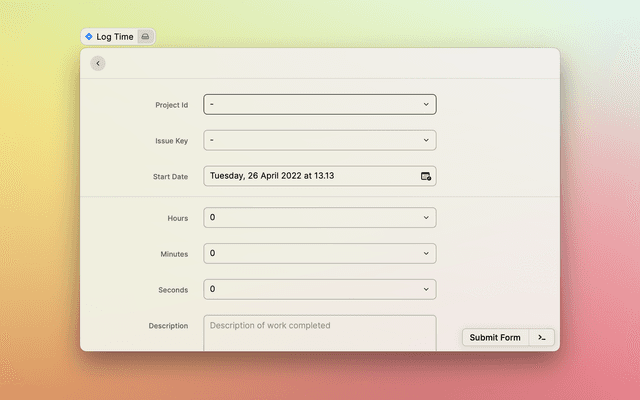Click the Description field label
Screen dimensions: 640x400
click(168, 326)
